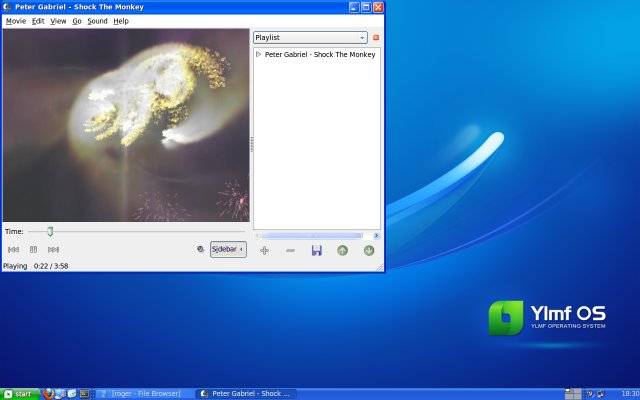Viewport: 640px width, 400px height.
Task: Click the start button on taskbar
Action: tap(20, 394)
